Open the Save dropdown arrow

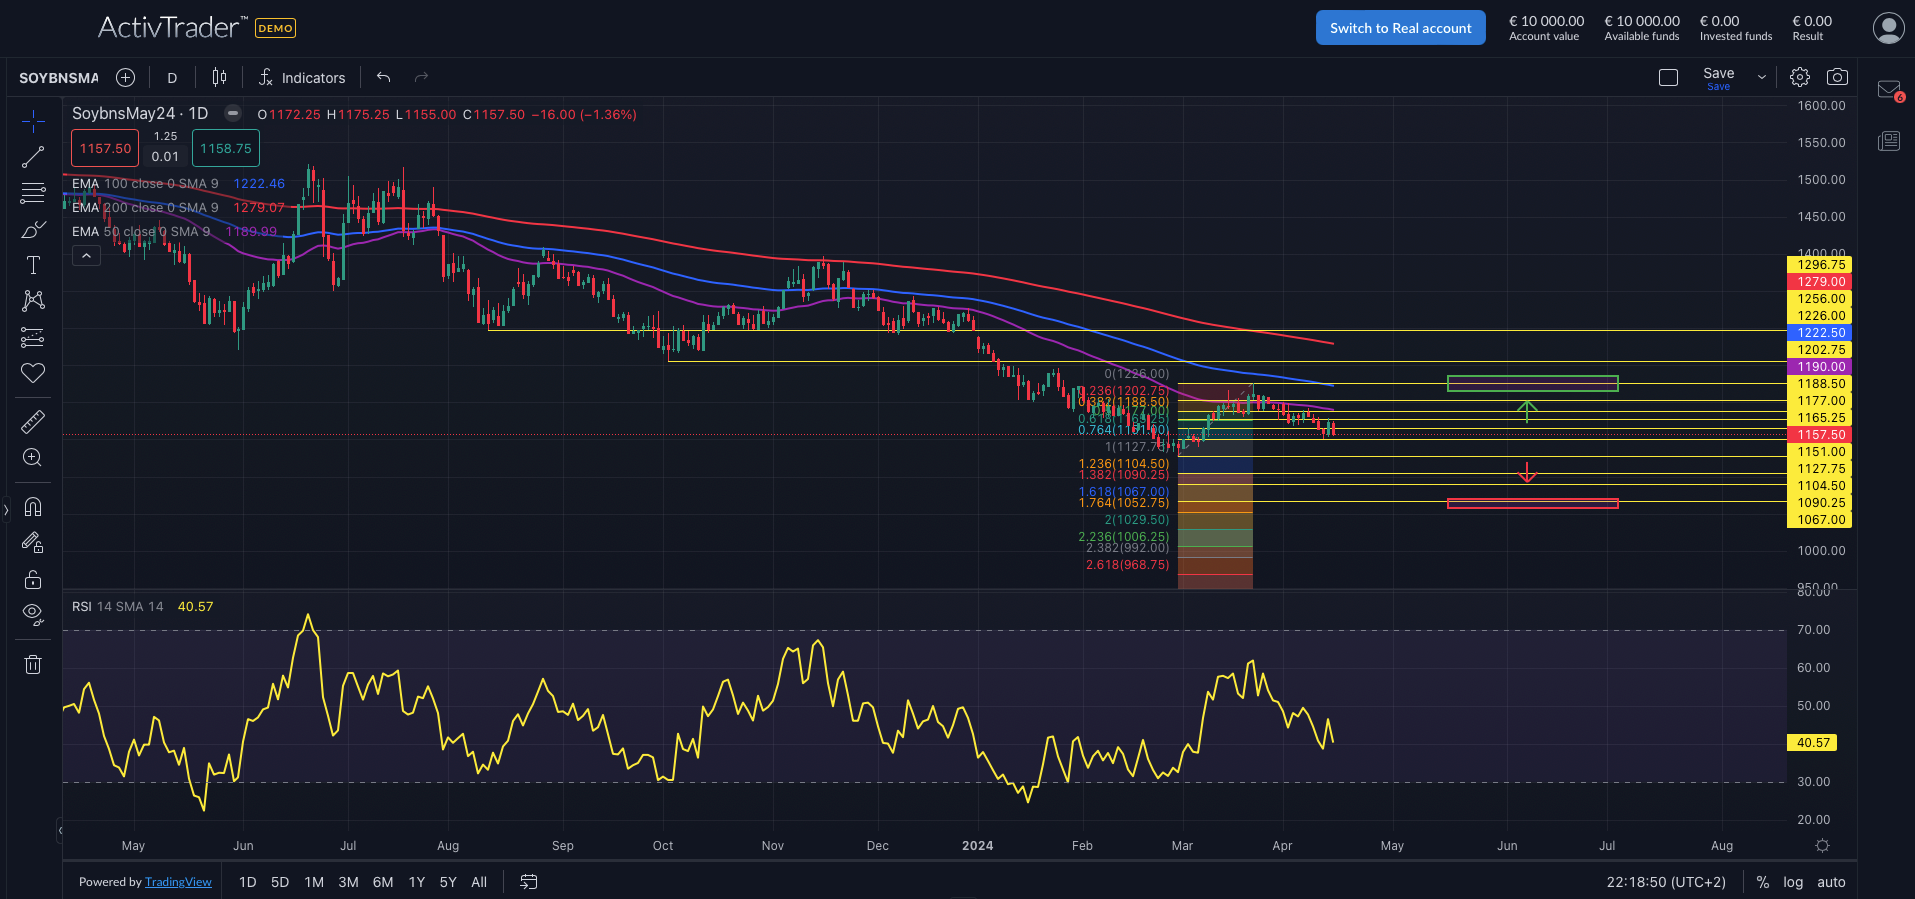(1762, 77)
